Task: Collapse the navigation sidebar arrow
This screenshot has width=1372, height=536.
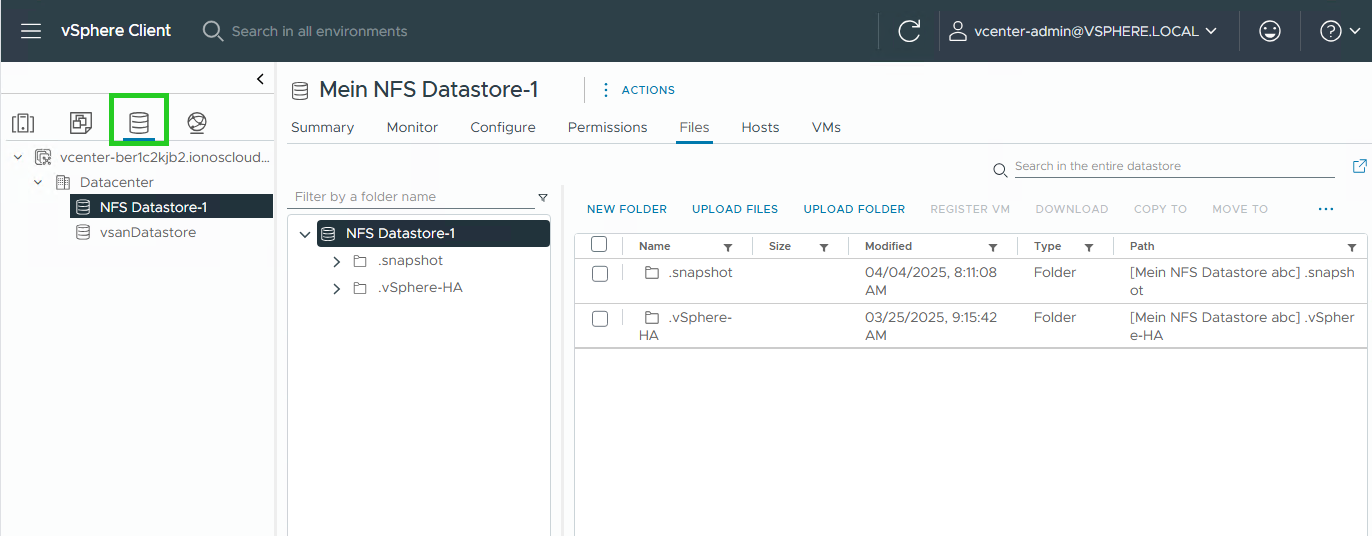Action: [x=260, y=79]
